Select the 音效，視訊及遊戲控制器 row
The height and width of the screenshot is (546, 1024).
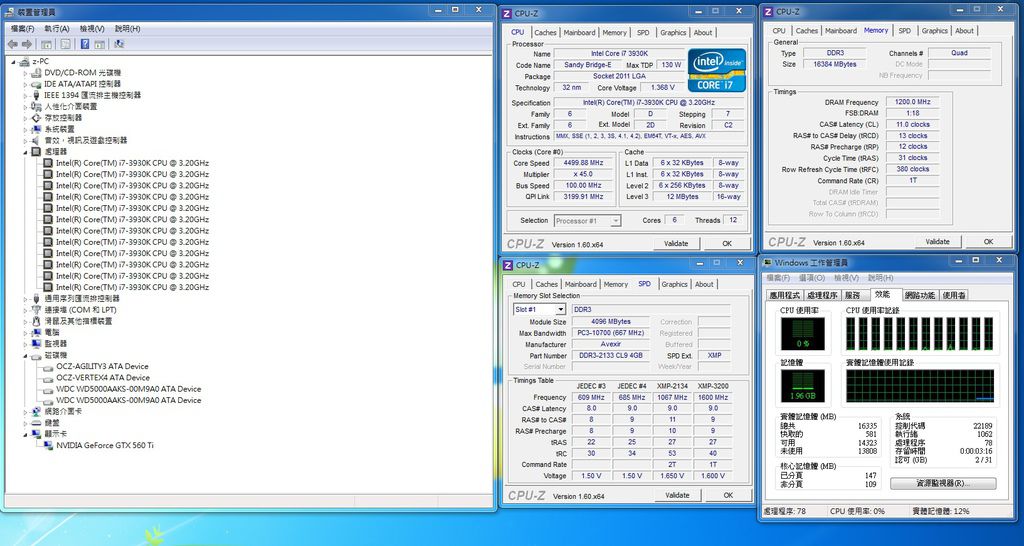(86, 140)
